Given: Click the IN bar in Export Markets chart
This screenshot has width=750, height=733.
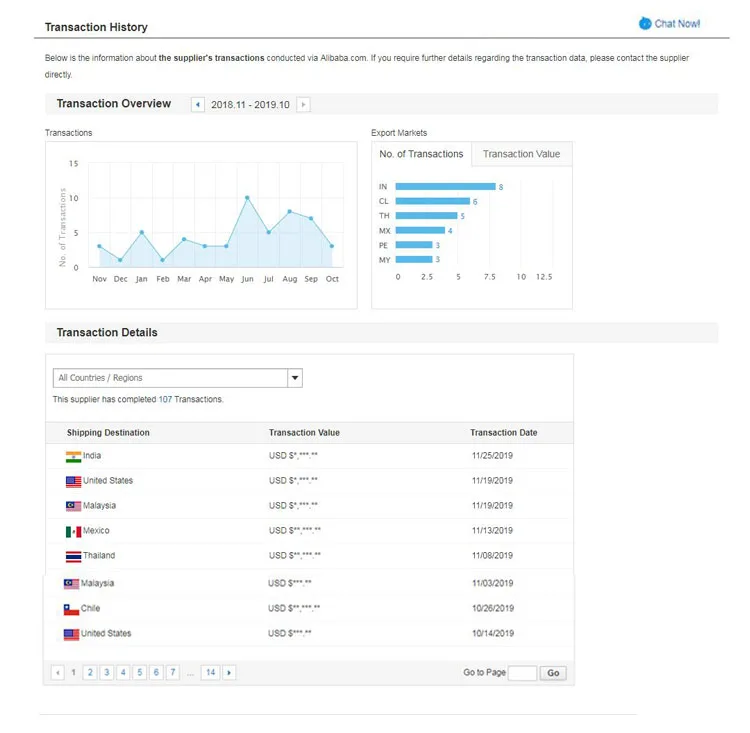Looking at the screenshot, I should (445, 187).
